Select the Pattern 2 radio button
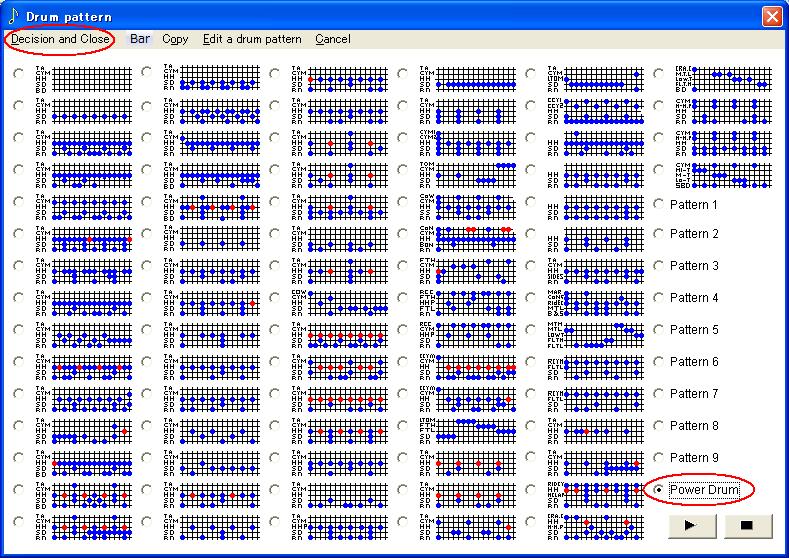This screenshot has width=789, height=558. click(x=658, y=234)
